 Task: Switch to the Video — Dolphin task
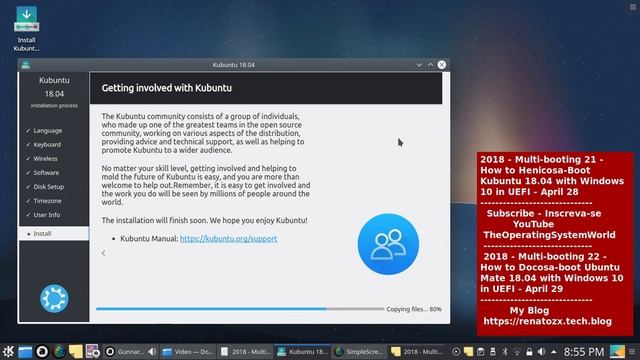pos(188,351)
